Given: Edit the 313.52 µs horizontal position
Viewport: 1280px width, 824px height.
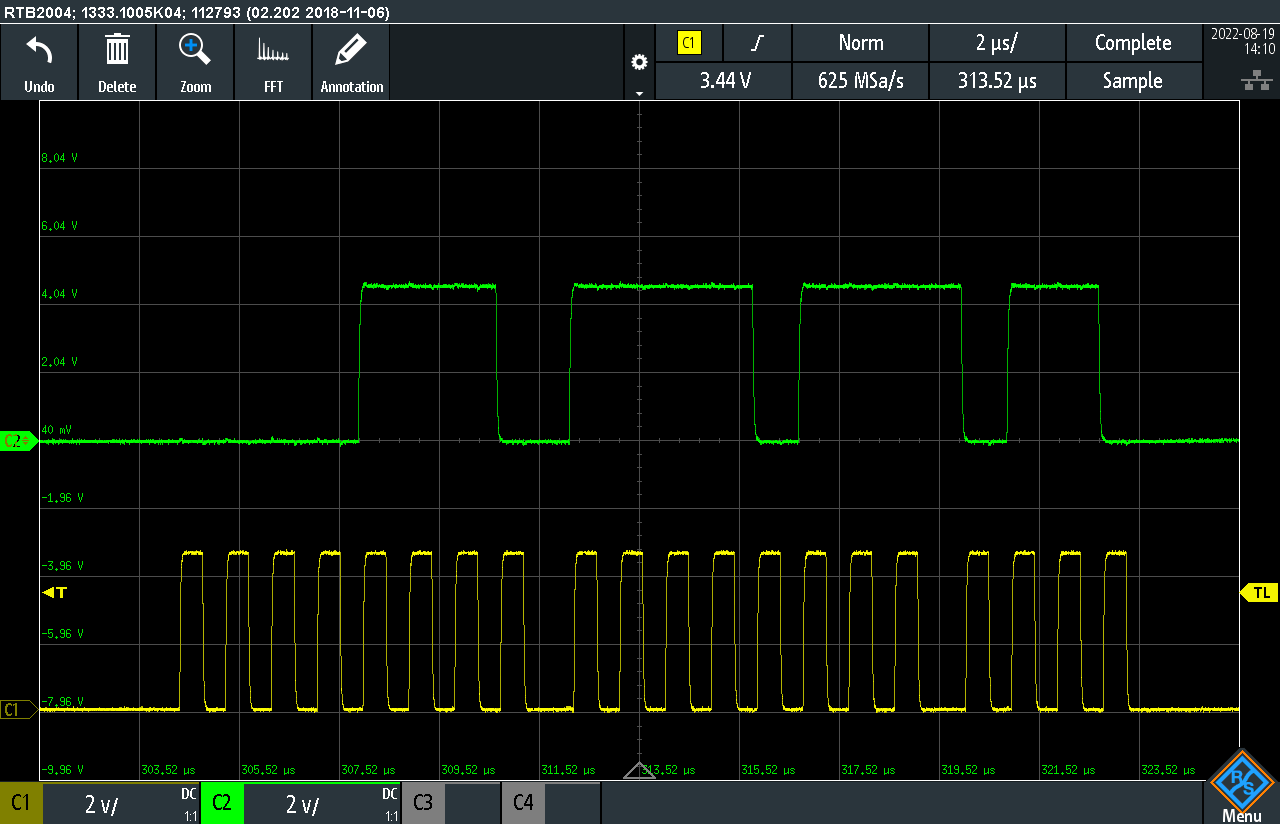Looking at the screenshot, I should [x=998, y=81].
